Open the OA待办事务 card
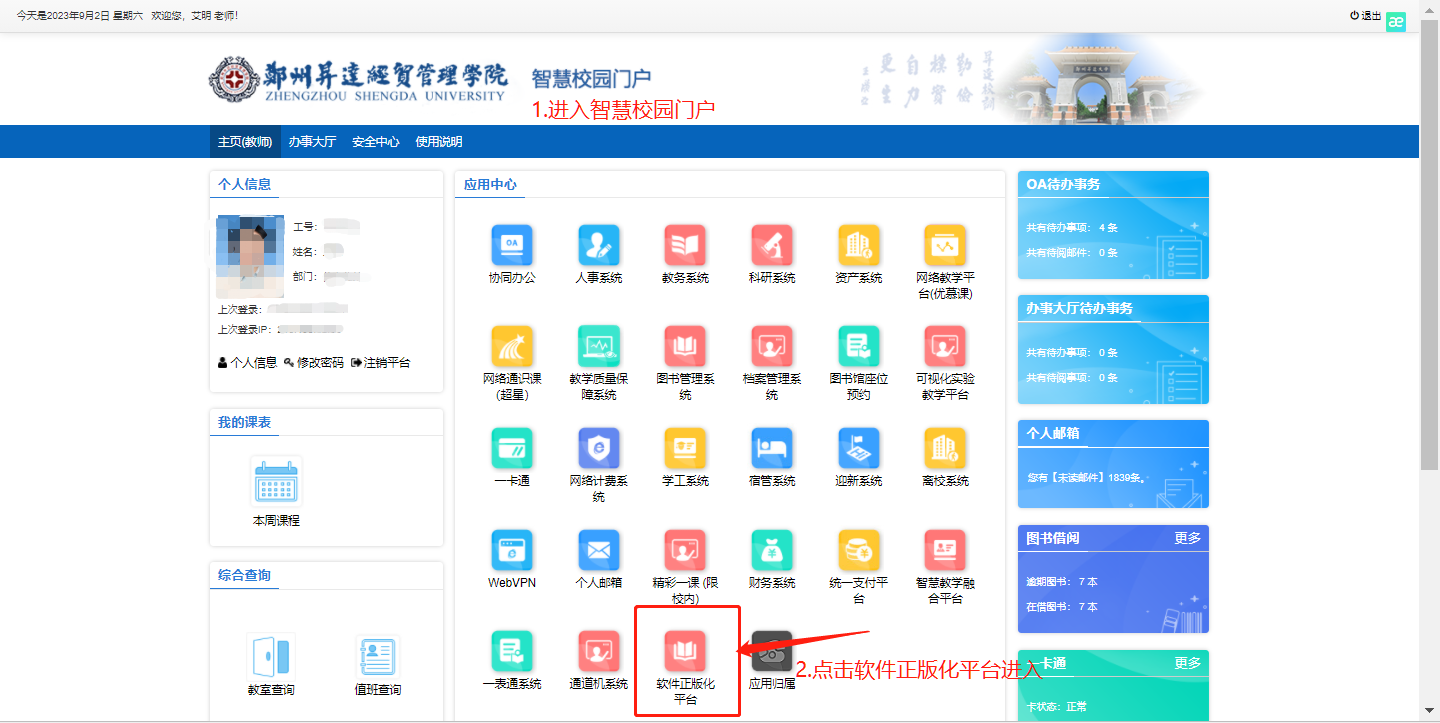 click(x=1113, y=225)
